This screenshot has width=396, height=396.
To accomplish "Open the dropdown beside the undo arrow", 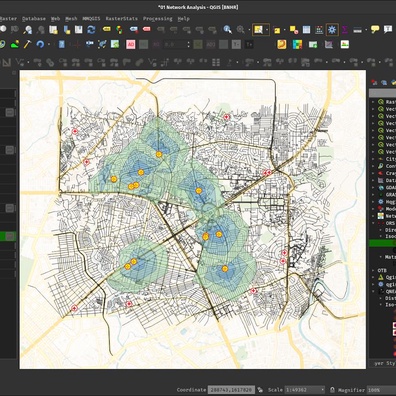I will click(x=49, y=44).
